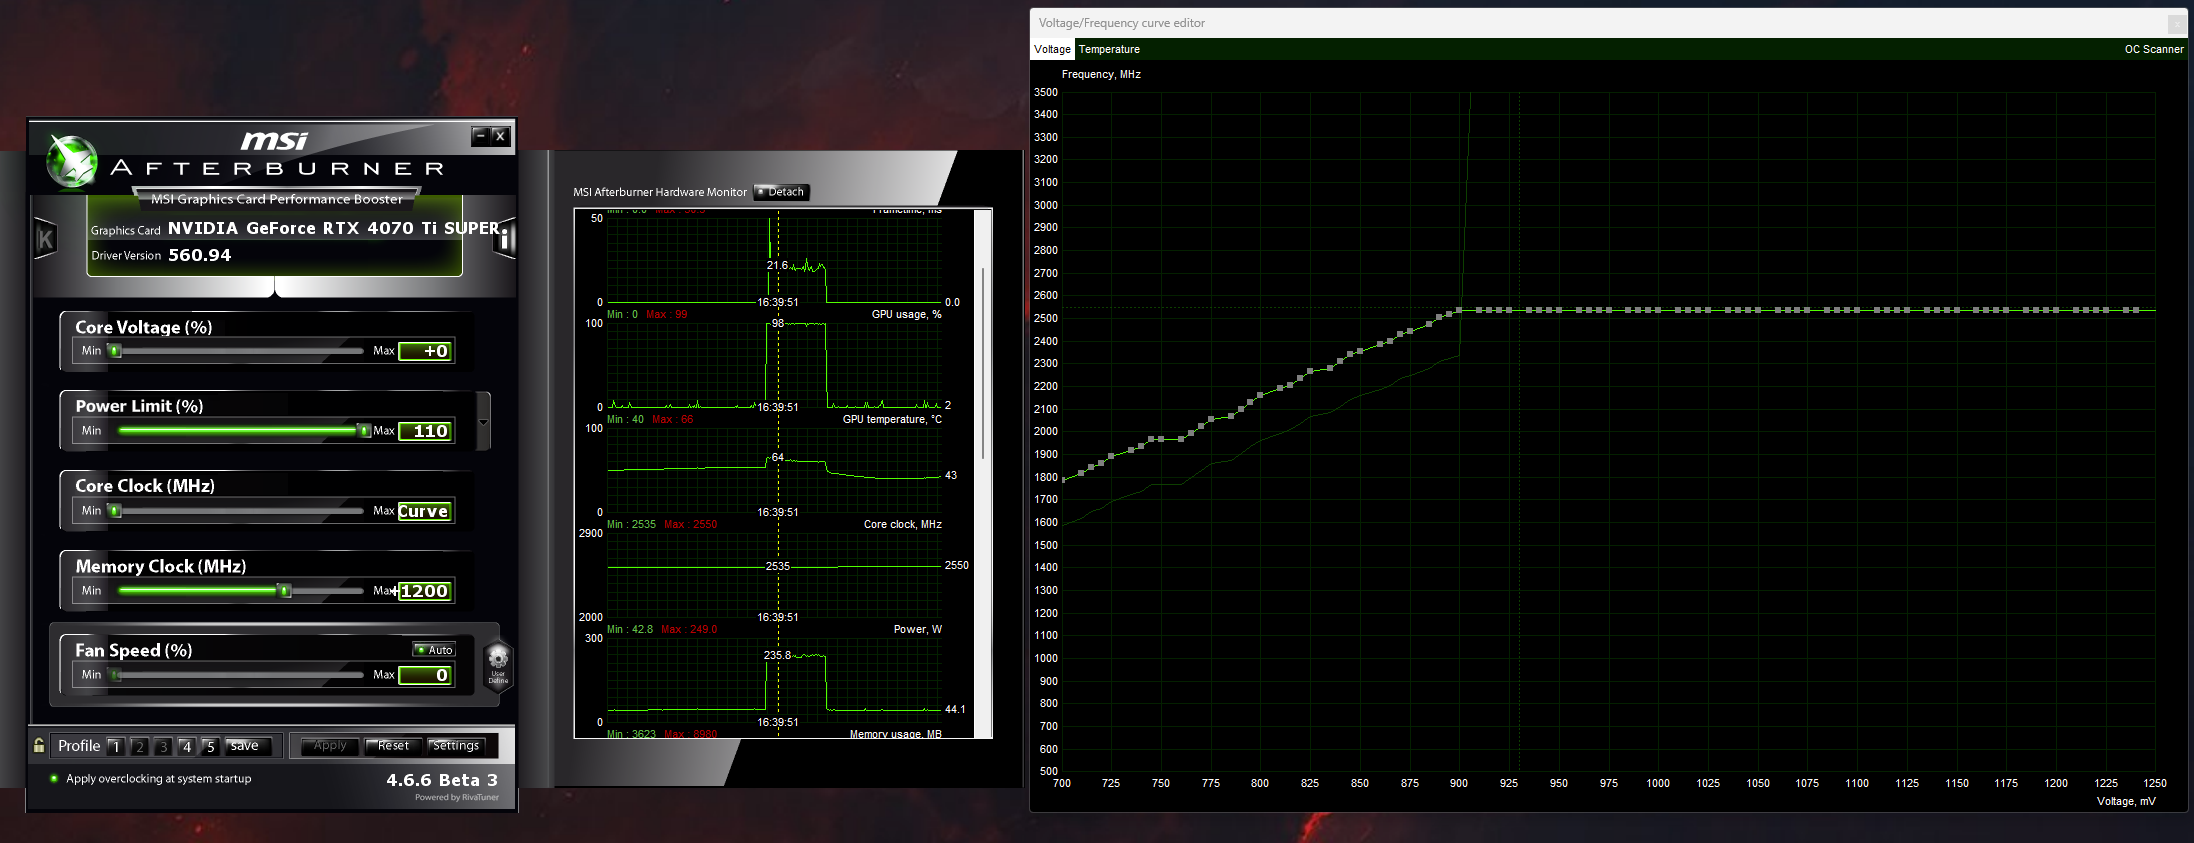Screen dimensions: 2194x843
Task: Select profile slot 2
Action: point(140,746)
